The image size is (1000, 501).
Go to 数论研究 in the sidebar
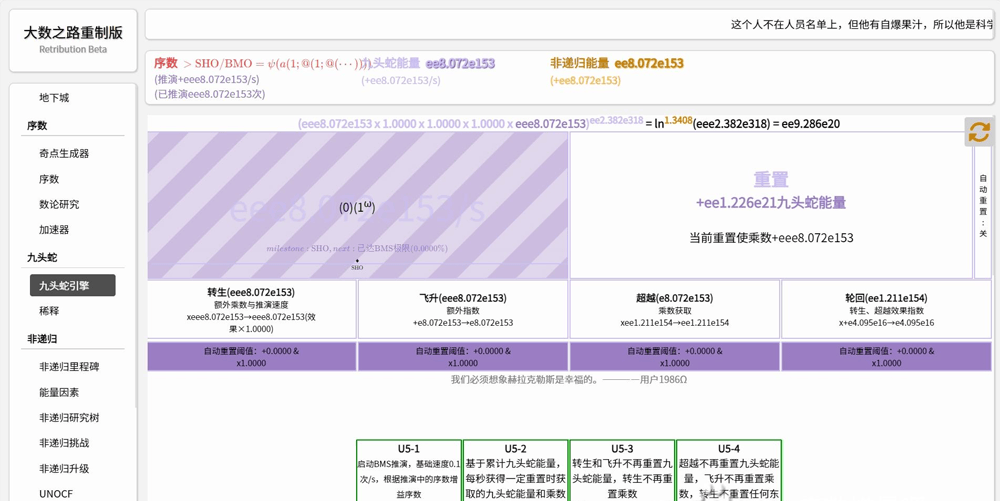point(59,204)
